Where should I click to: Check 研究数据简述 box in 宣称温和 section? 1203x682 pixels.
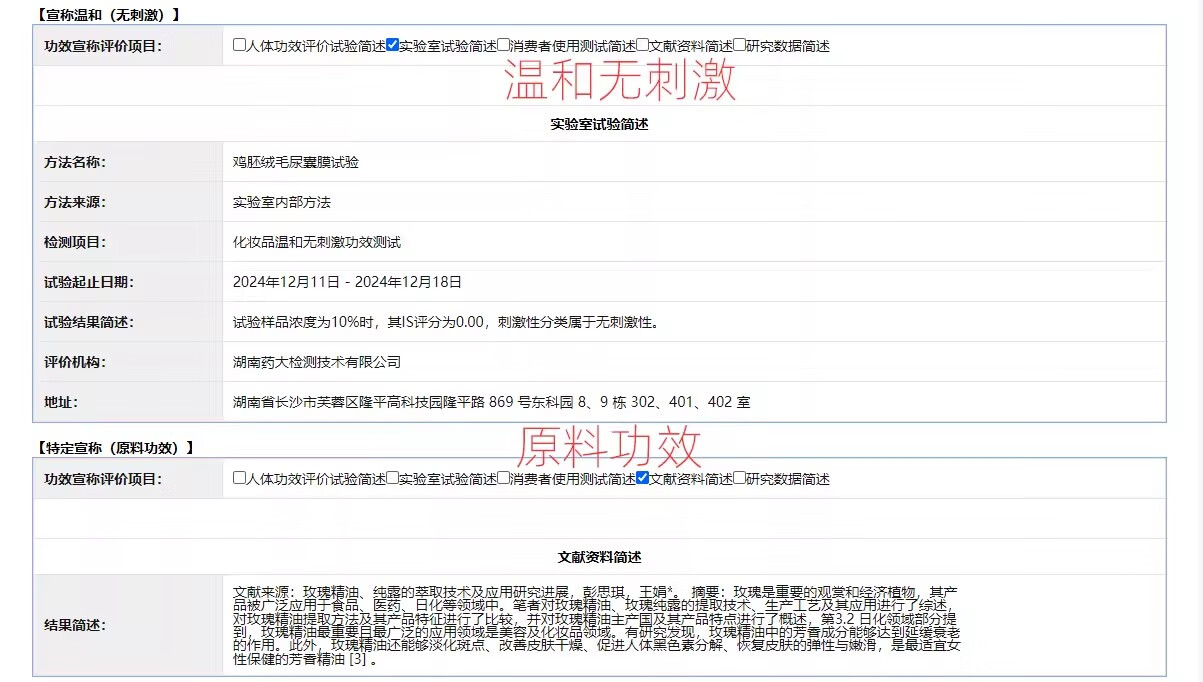pyautogui.click(x=739, y=45)
